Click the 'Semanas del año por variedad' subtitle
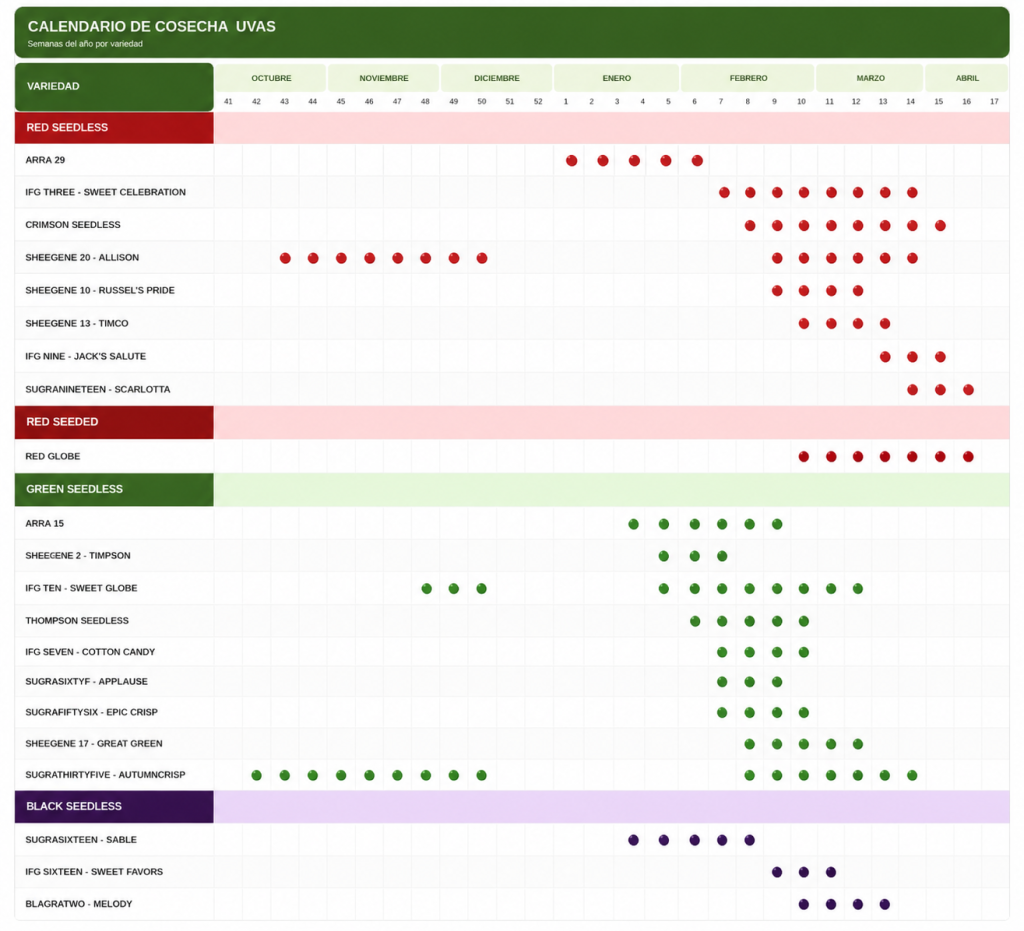The width and height of the screenshot is (1024, 931). 85,44
